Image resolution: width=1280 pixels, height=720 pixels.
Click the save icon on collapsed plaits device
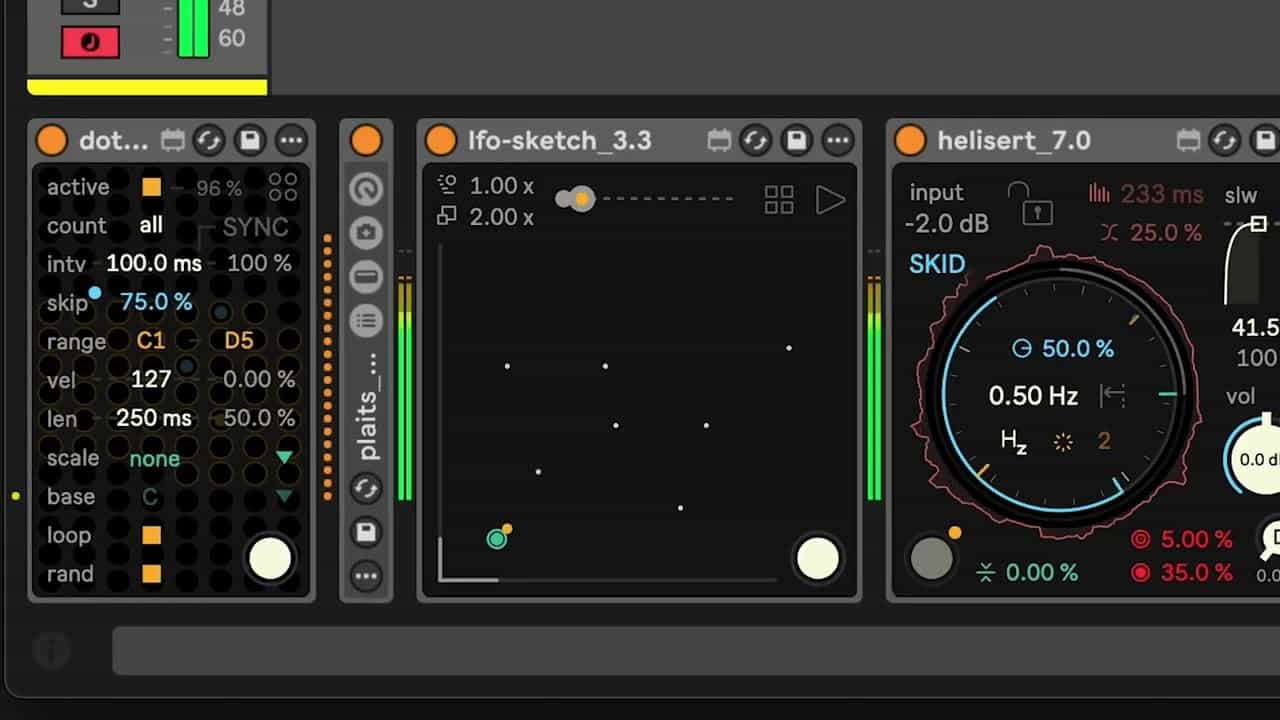[366, 532]
